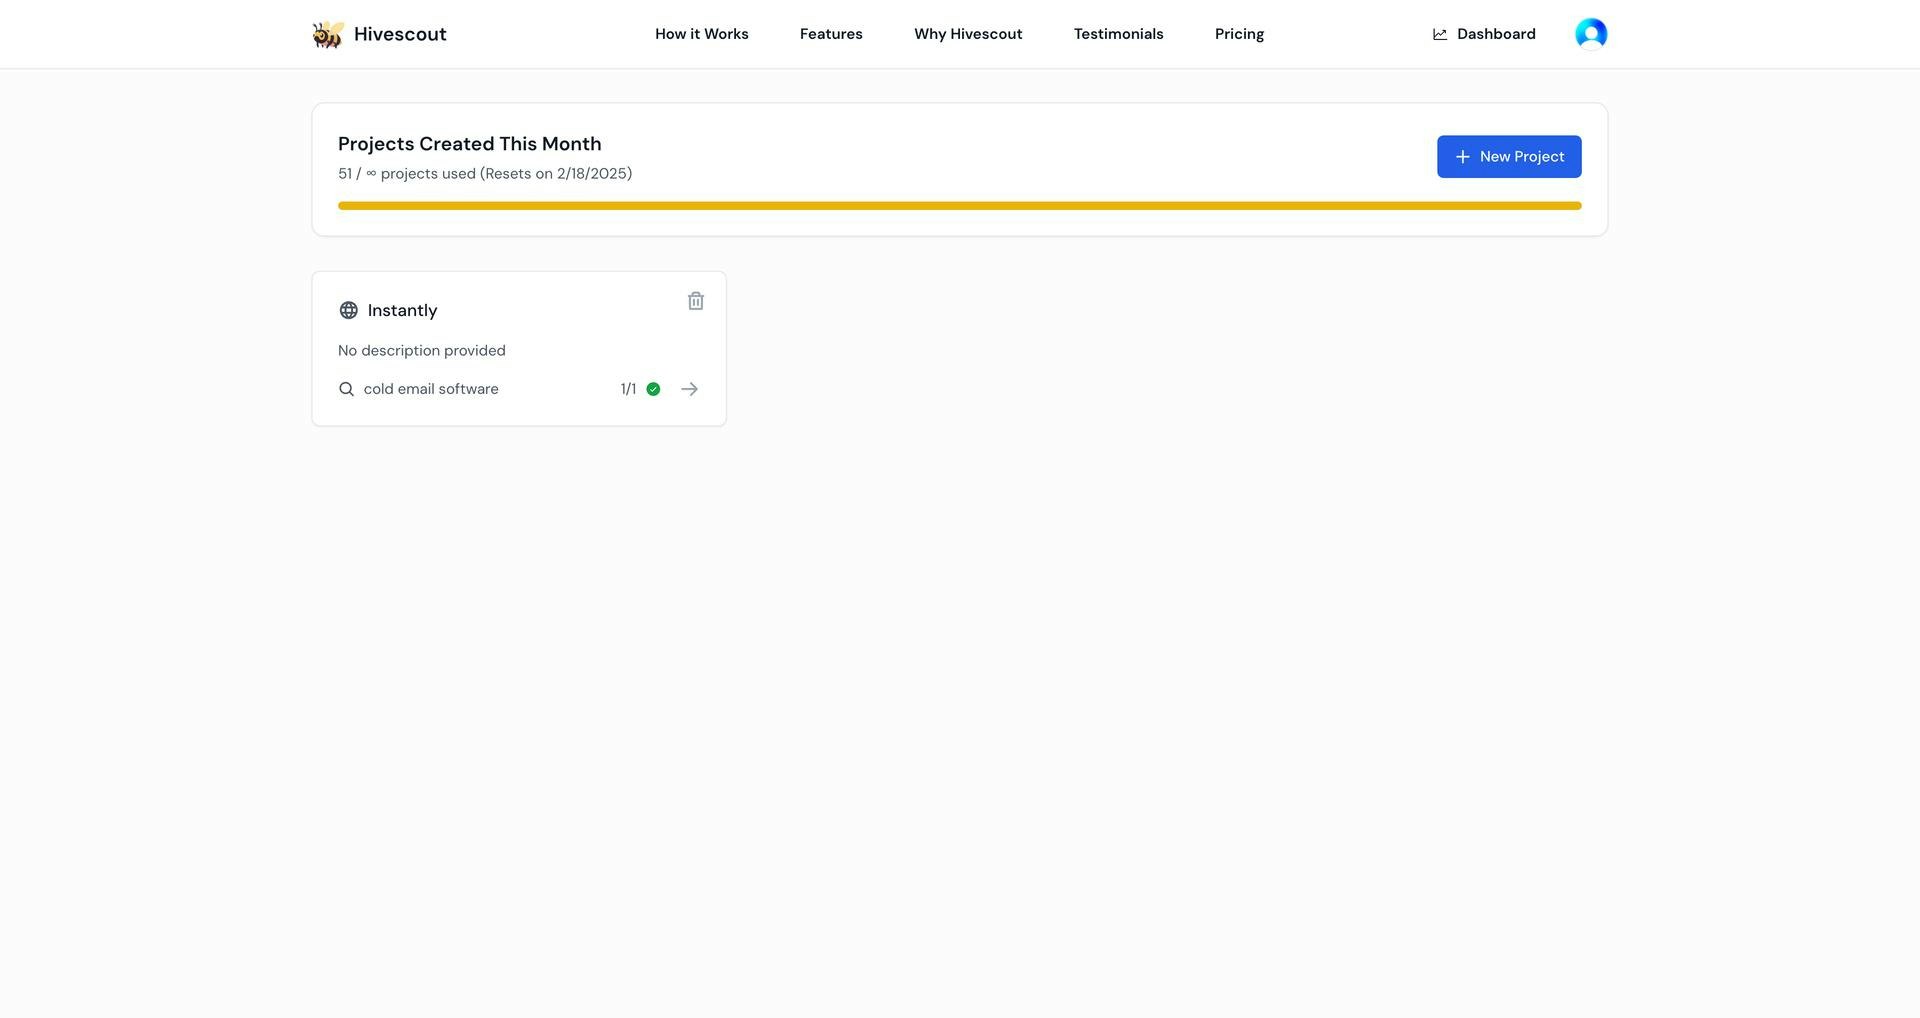
Task: Go to Pricing page
Action: coord(1239,34)
